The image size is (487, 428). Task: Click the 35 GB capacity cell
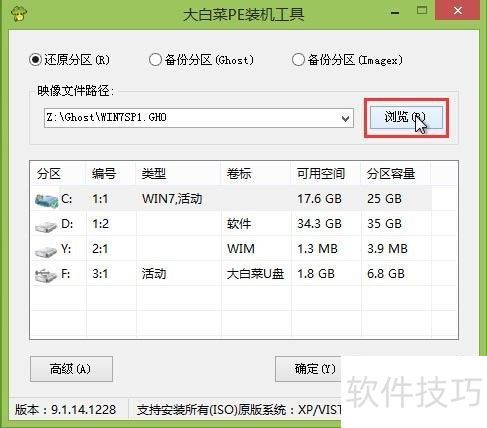(384, 224)
